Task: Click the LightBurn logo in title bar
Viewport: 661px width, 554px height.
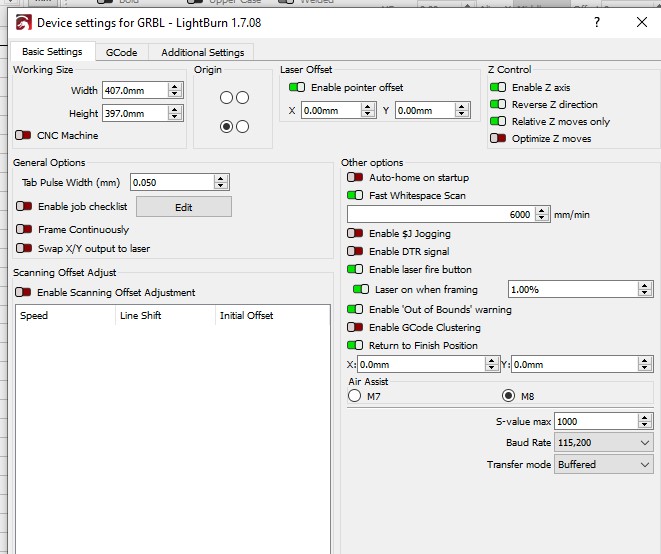Action: (x=24, y=22)
